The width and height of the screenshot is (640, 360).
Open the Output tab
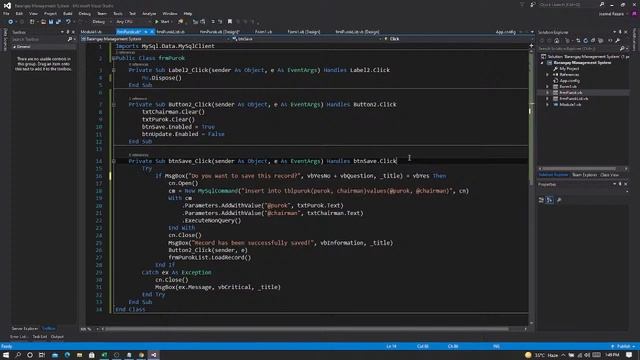point(57,337)
